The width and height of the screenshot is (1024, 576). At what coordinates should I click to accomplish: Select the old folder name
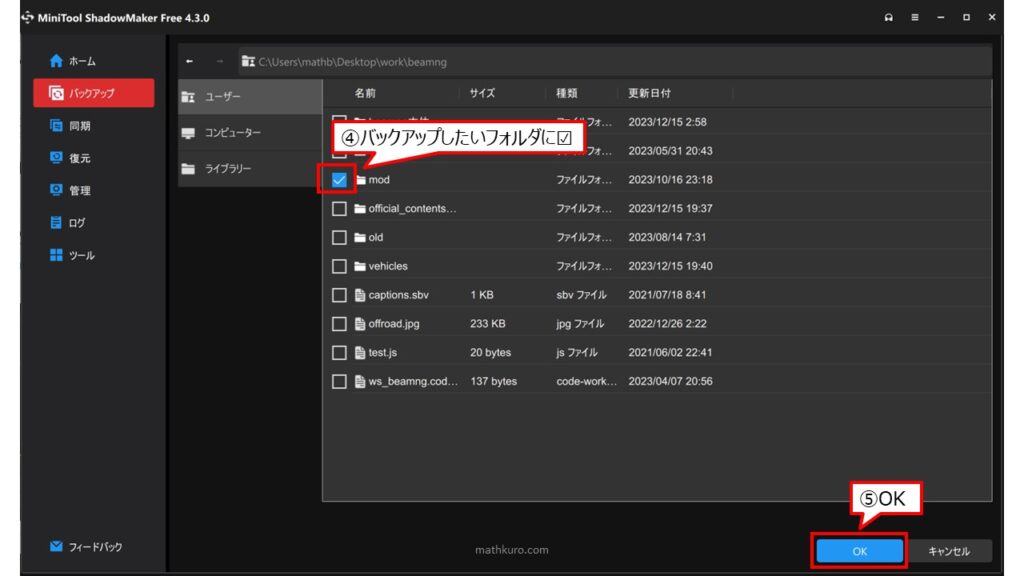pos(376,237)
